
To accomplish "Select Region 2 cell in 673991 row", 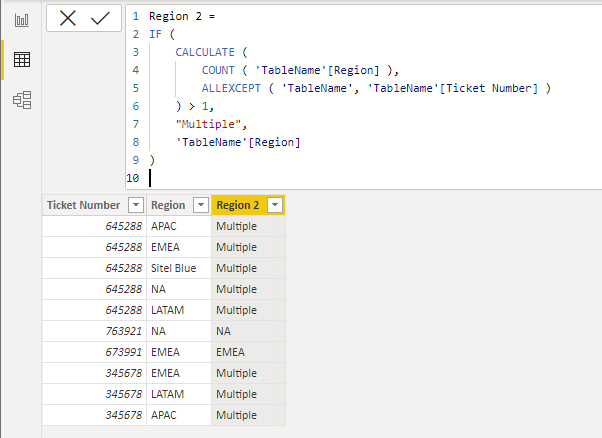I will [248, 352].
